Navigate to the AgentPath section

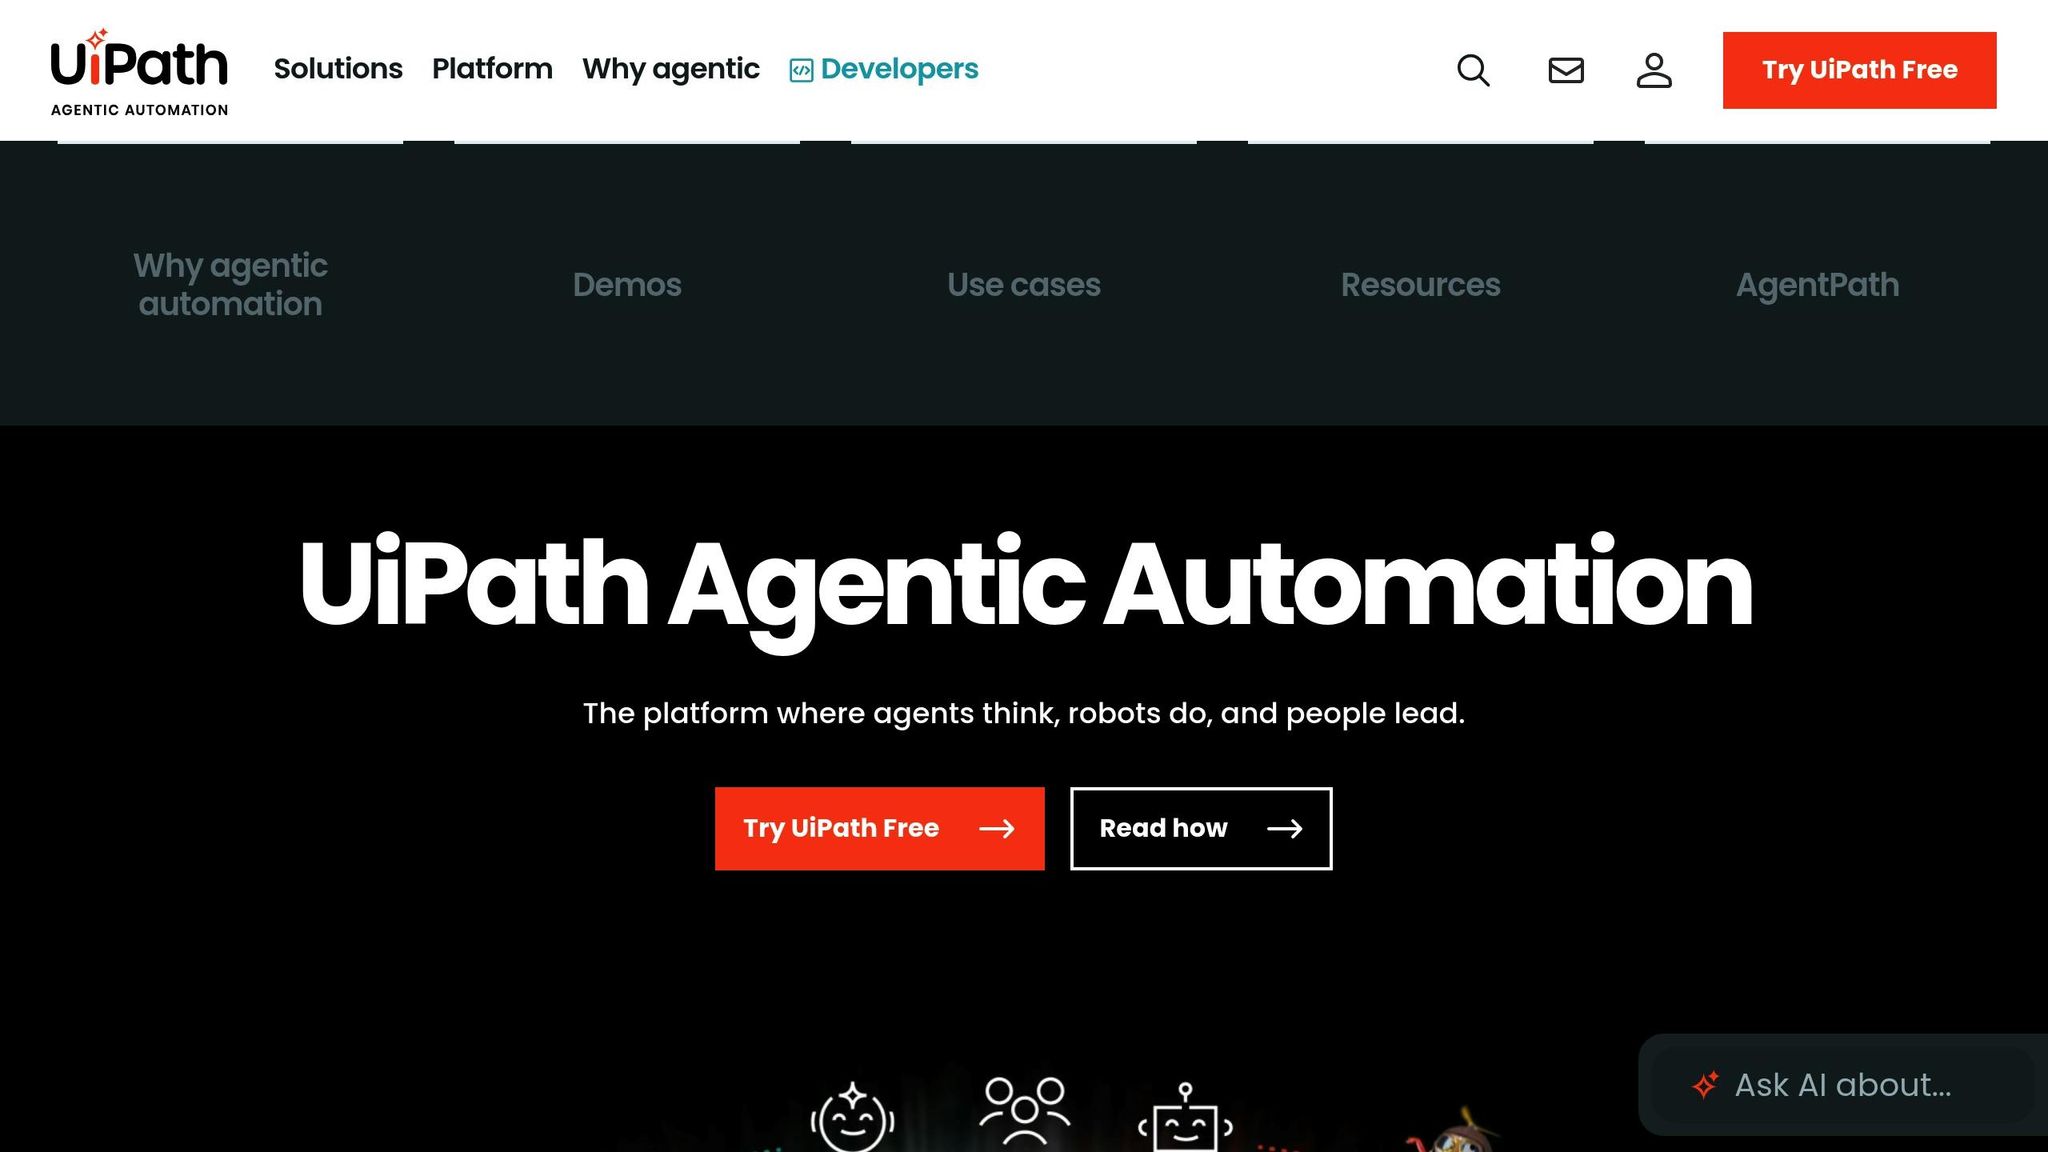point(1815,285)
